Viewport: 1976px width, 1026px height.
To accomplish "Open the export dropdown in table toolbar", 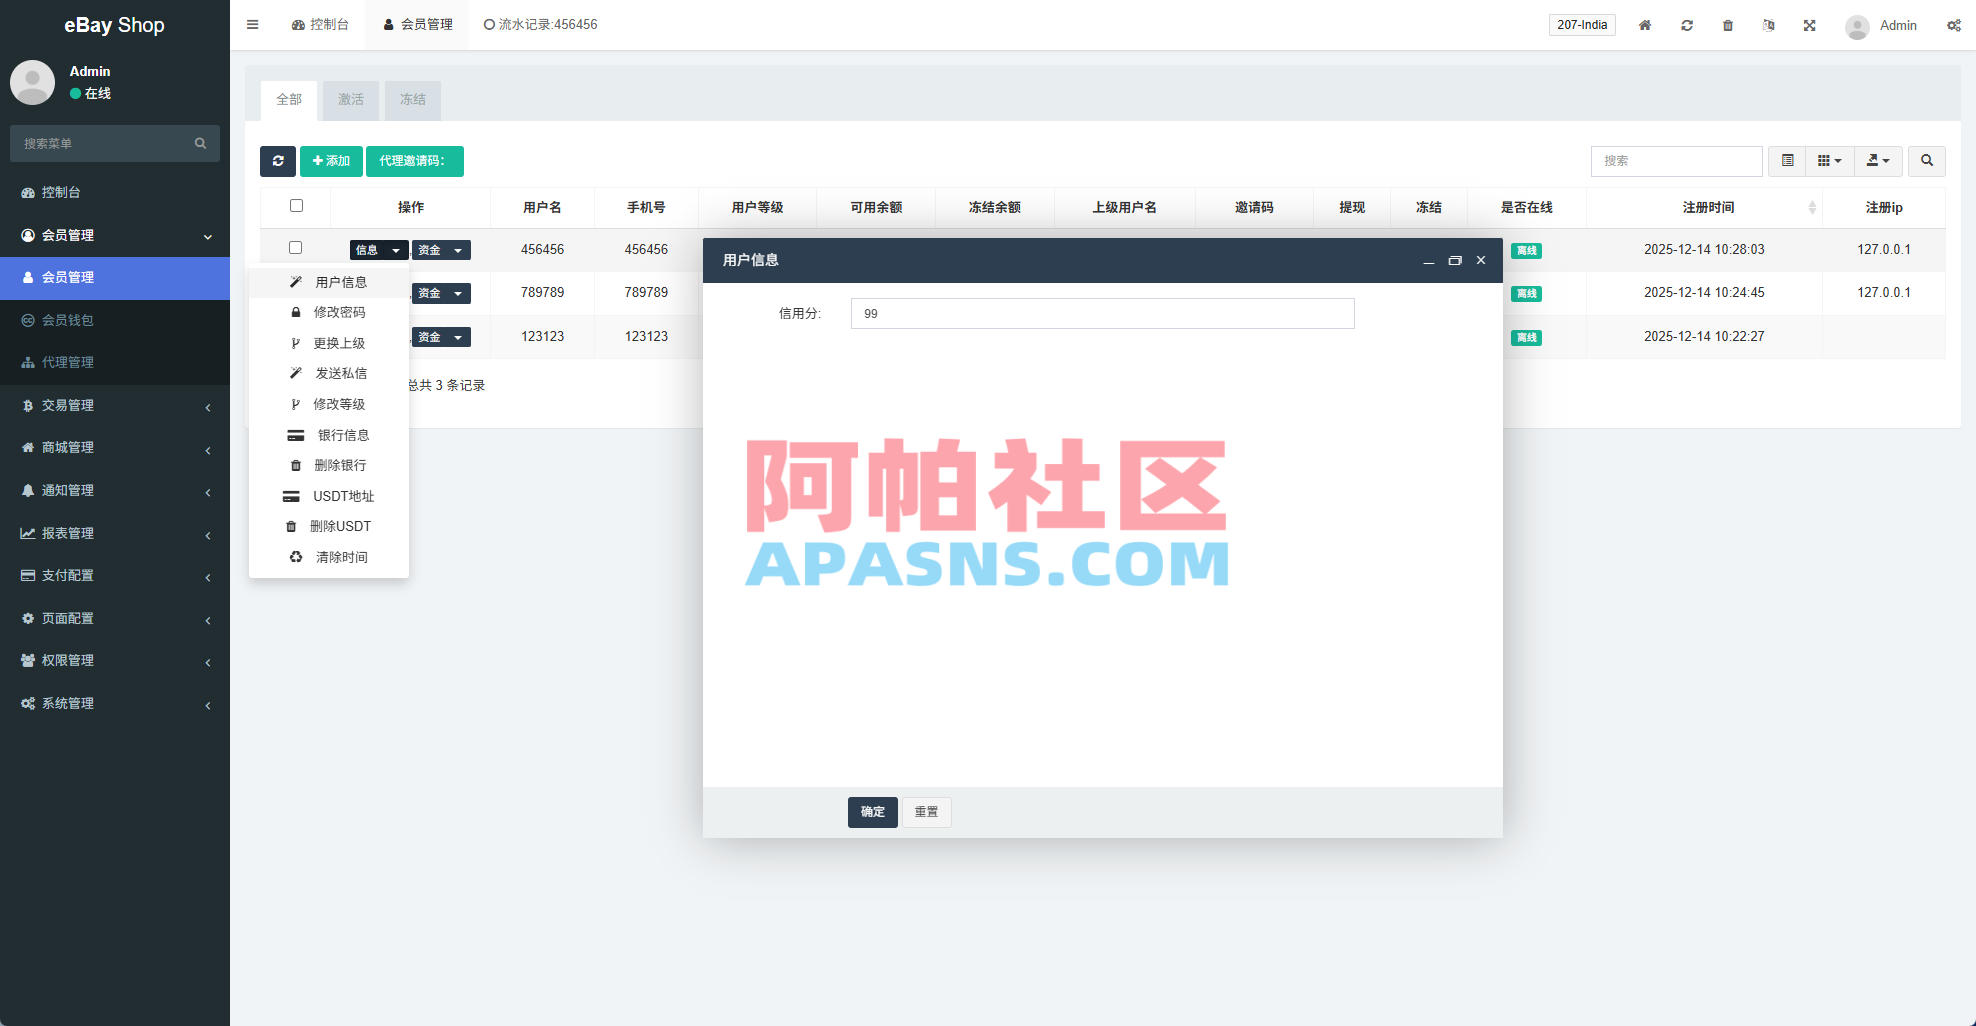I will 1879,161.
